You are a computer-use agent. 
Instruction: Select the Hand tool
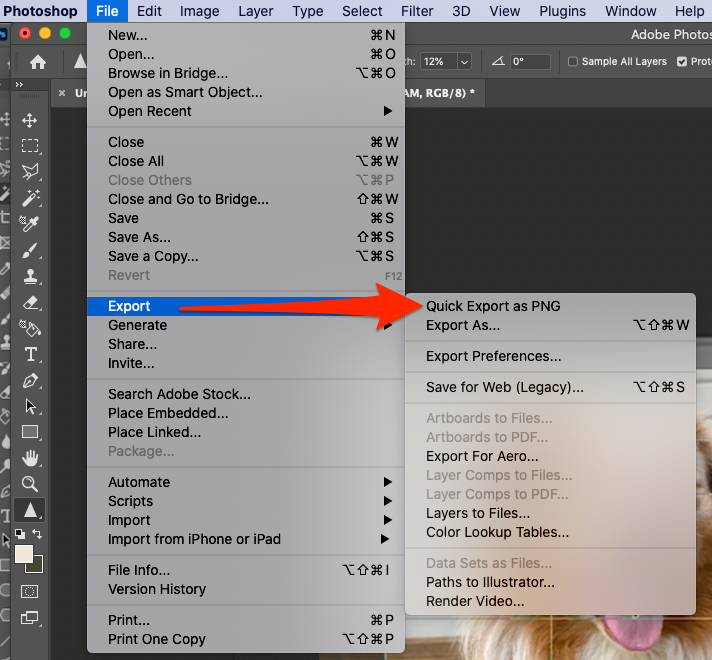coord(30,458)
